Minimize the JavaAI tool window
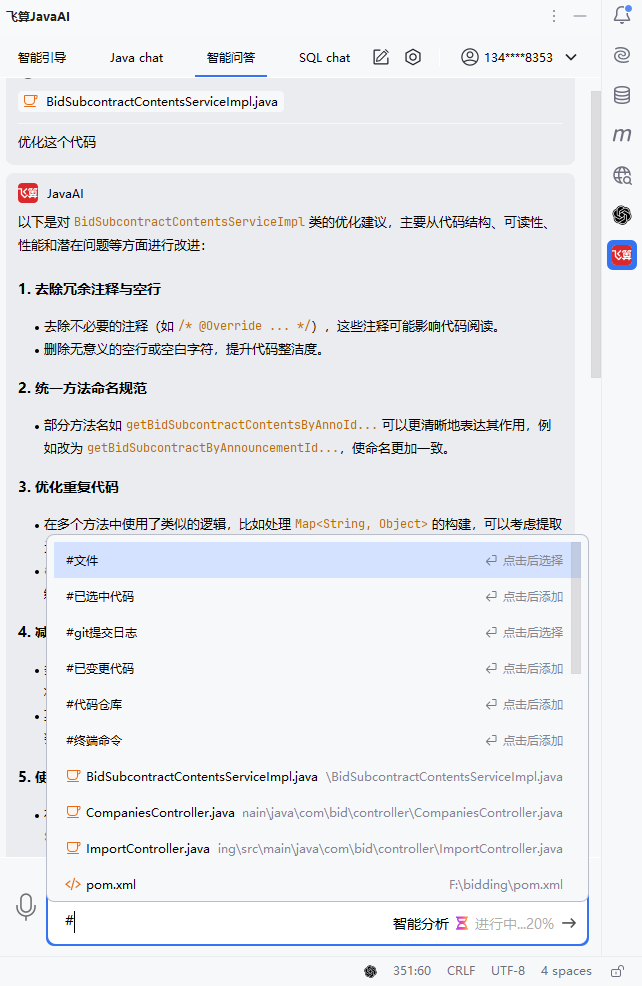 click(x=580, y=16)
